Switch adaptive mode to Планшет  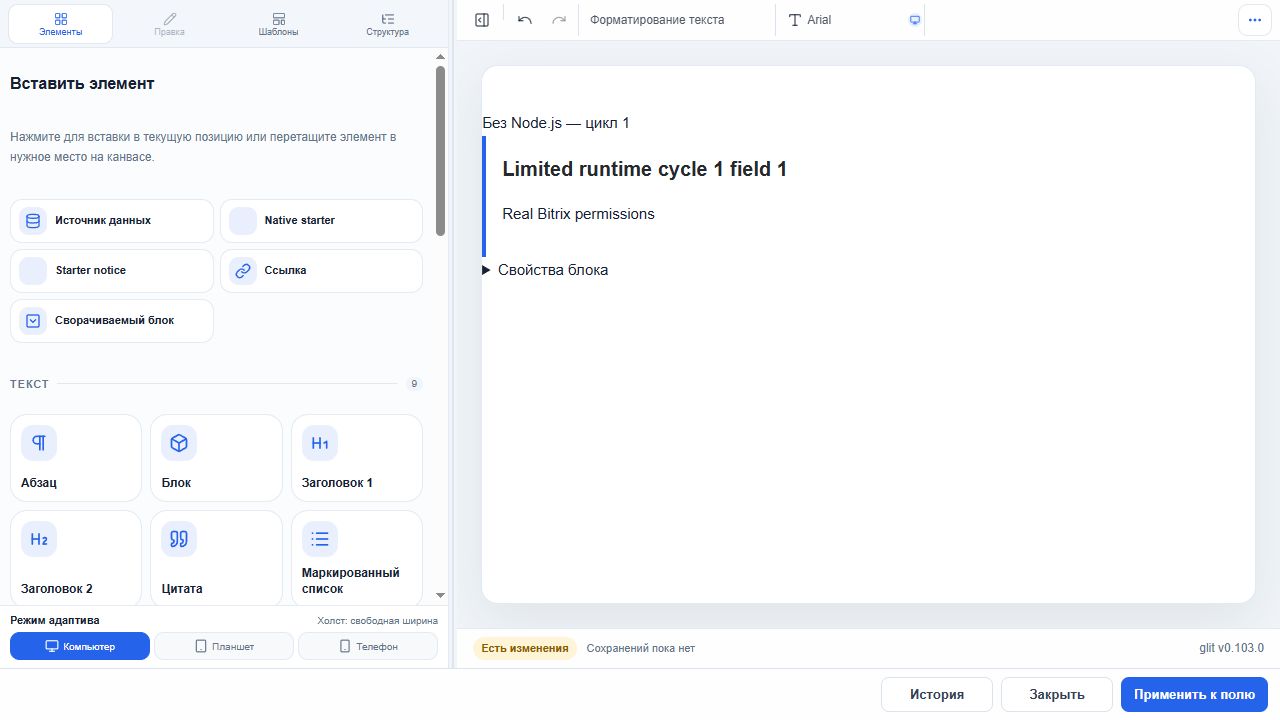(224, 646)
